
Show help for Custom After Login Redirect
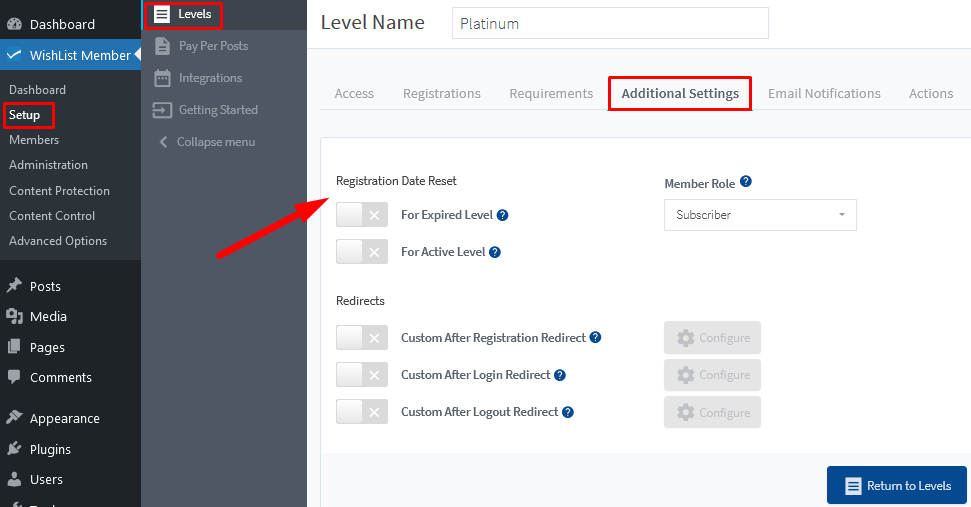[560, 375]
